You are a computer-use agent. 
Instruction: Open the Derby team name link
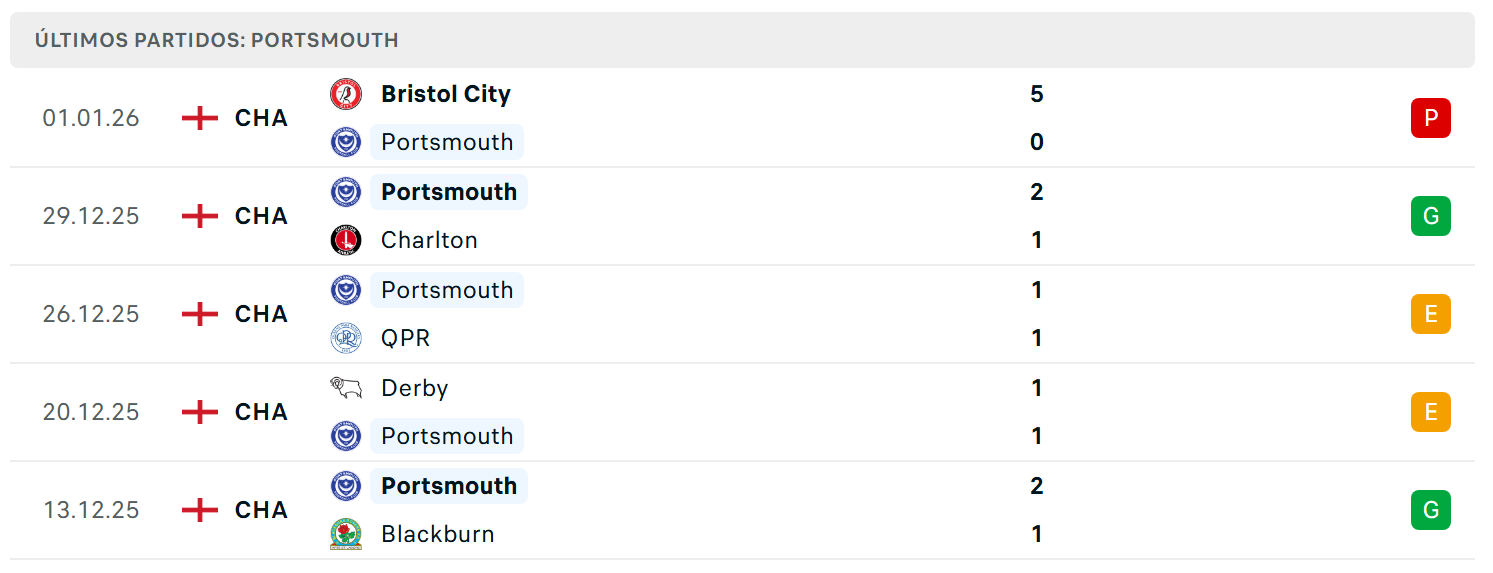(x=414, y=388)
